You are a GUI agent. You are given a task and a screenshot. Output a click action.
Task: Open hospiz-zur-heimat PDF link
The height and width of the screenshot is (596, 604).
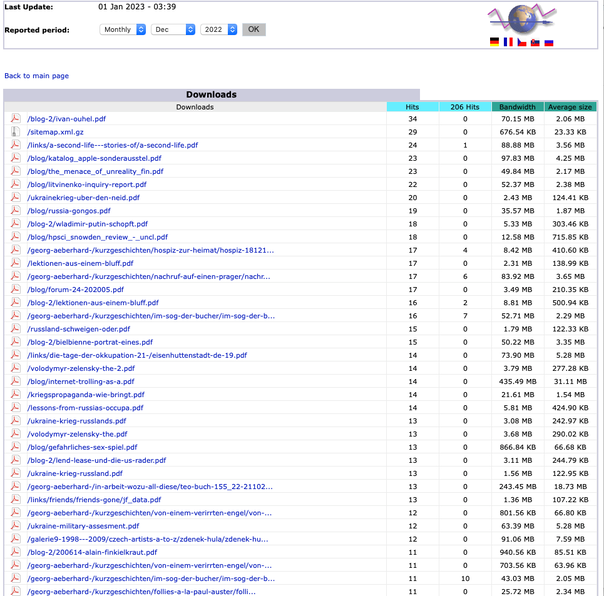click(x=151, y=250)
